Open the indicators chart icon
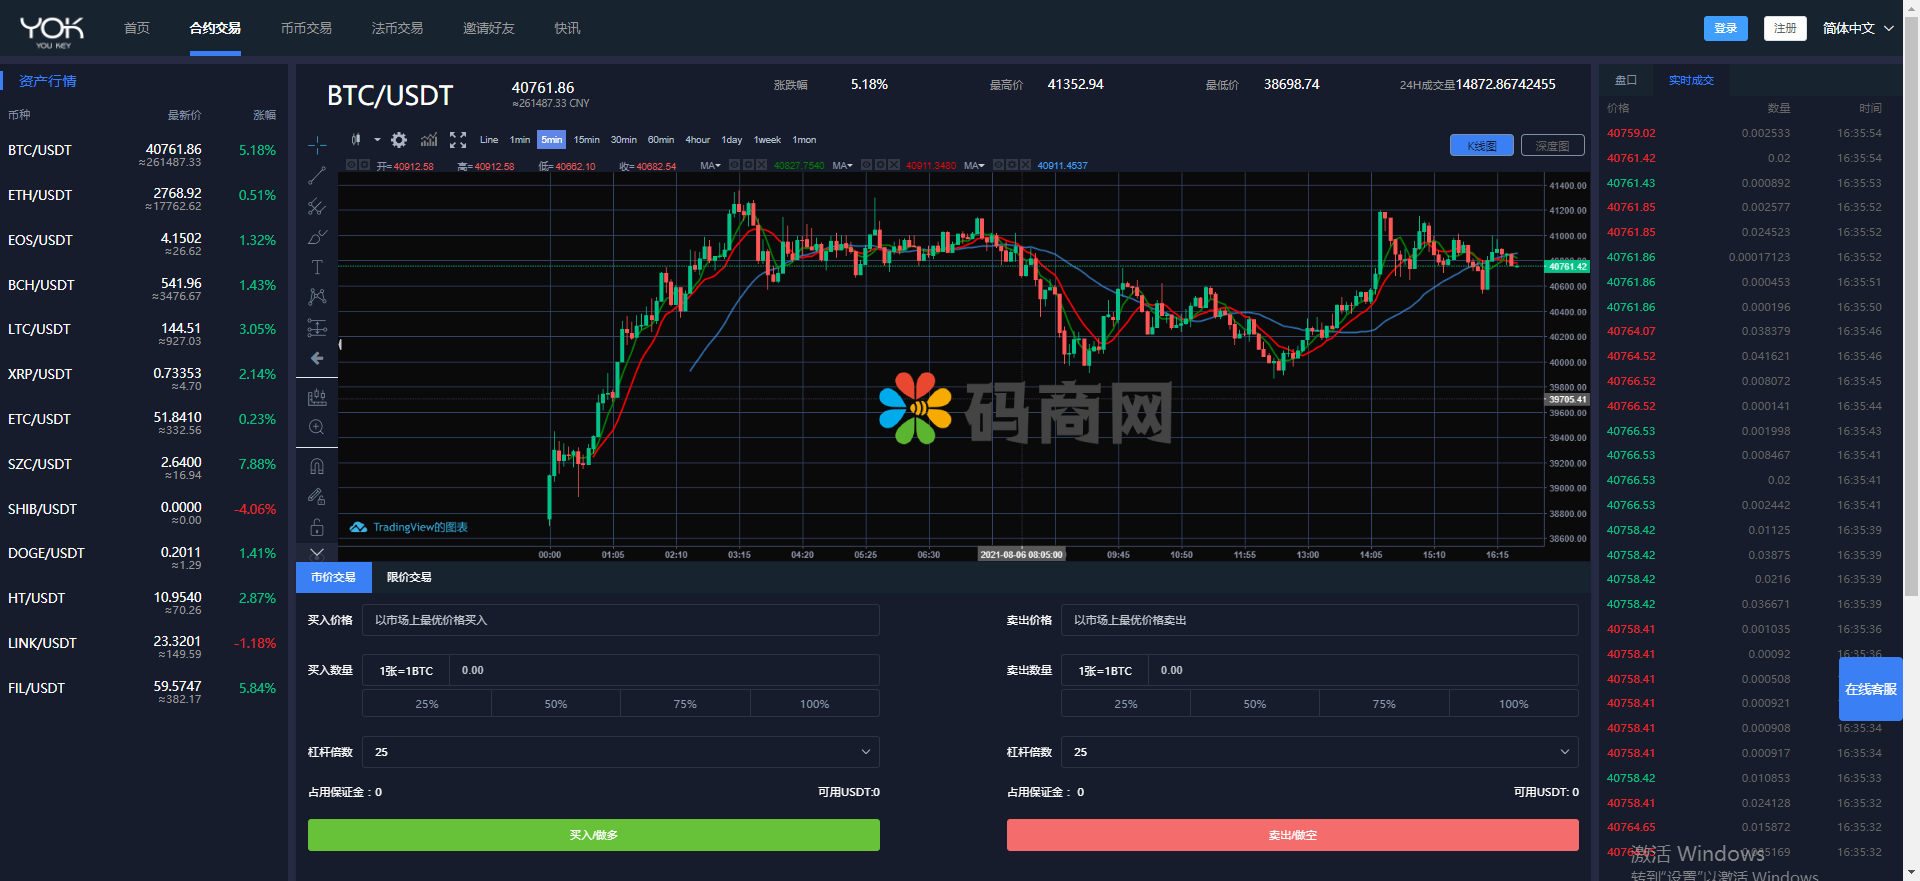 429,140
